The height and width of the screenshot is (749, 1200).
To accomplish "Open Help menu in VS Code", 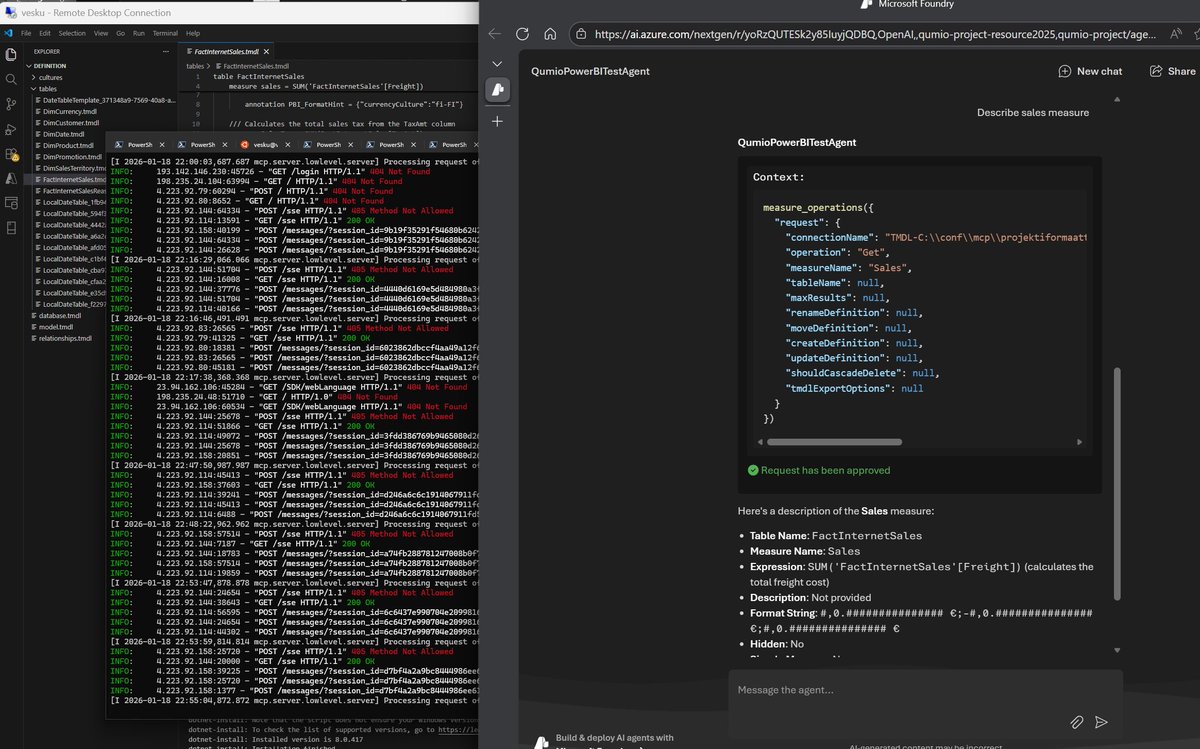I will 192,33.
